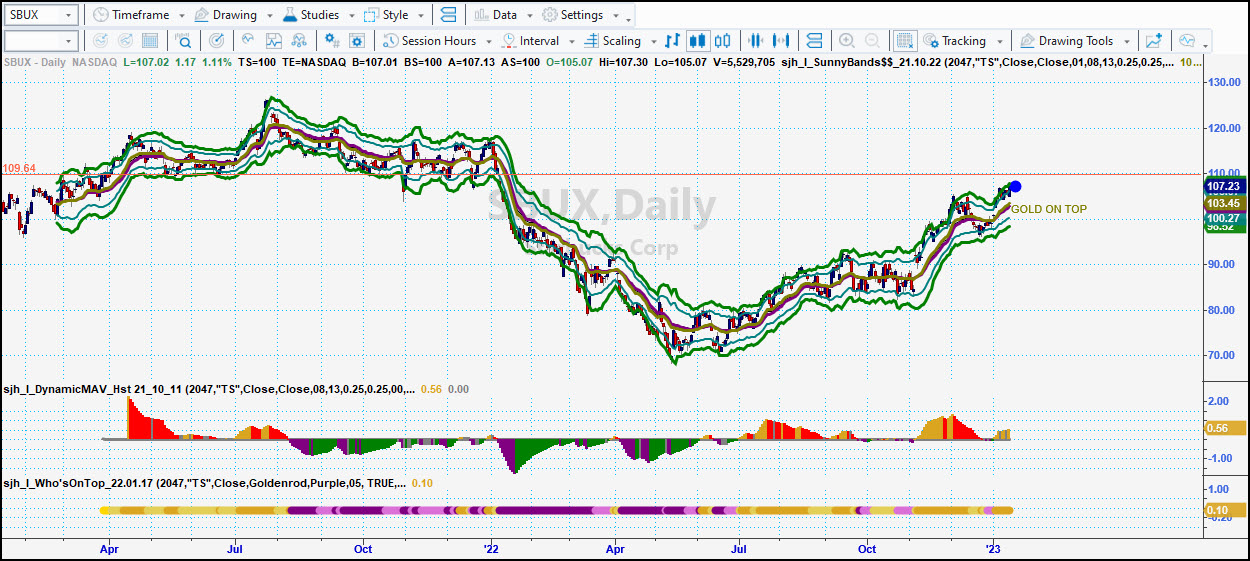1250x561 pixels.
Task: Click the linked-nodes study icon
Action: pos(301,41)
